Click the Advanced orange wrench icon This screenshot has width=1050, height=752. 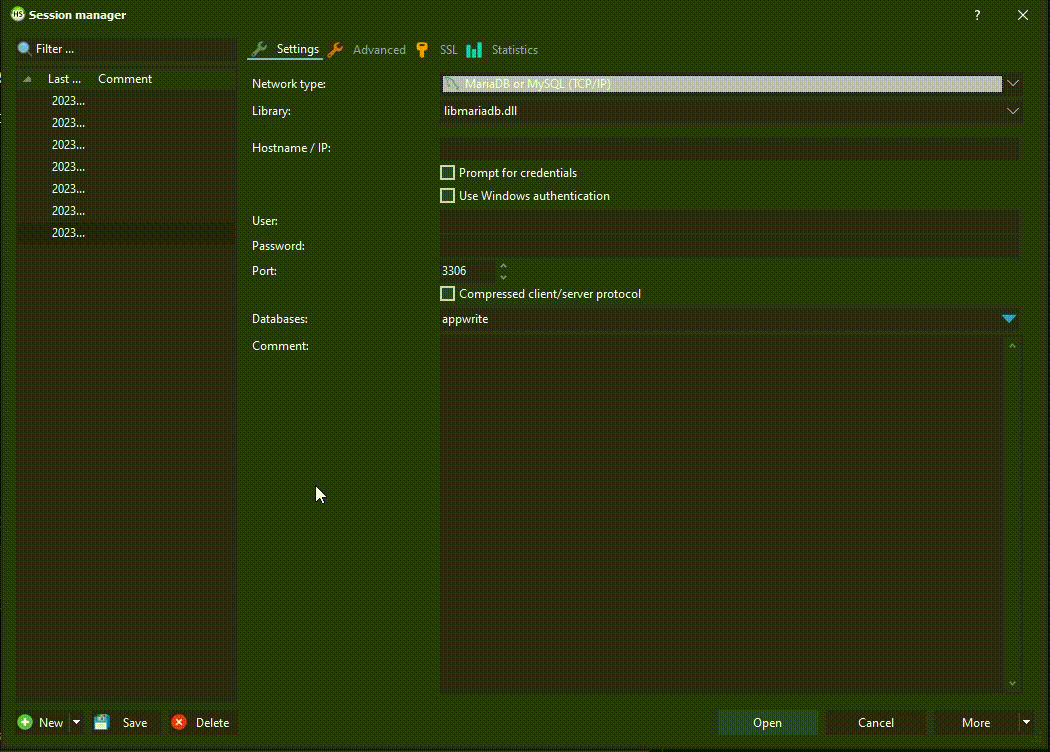[x=336, y=50]
